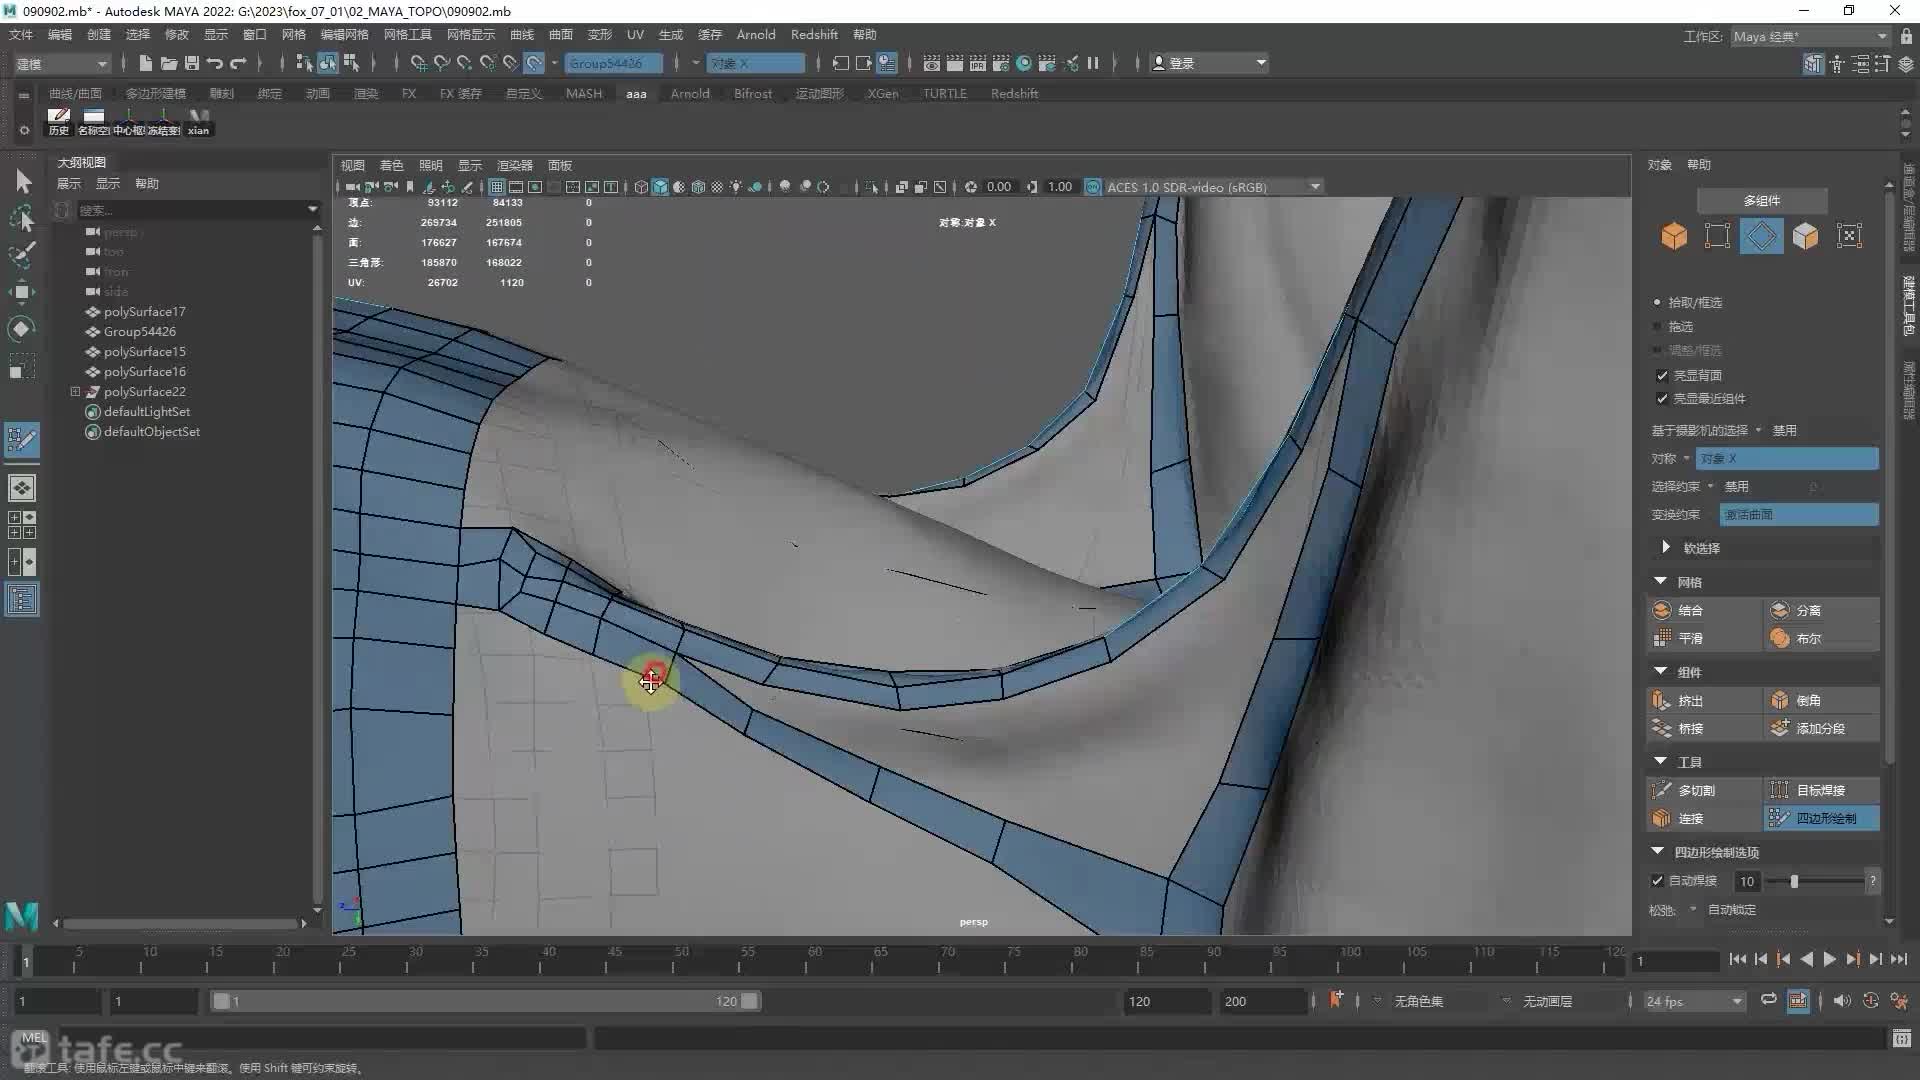
Task: Select the Rotate tool in toolbox
Action: [22, 329]
